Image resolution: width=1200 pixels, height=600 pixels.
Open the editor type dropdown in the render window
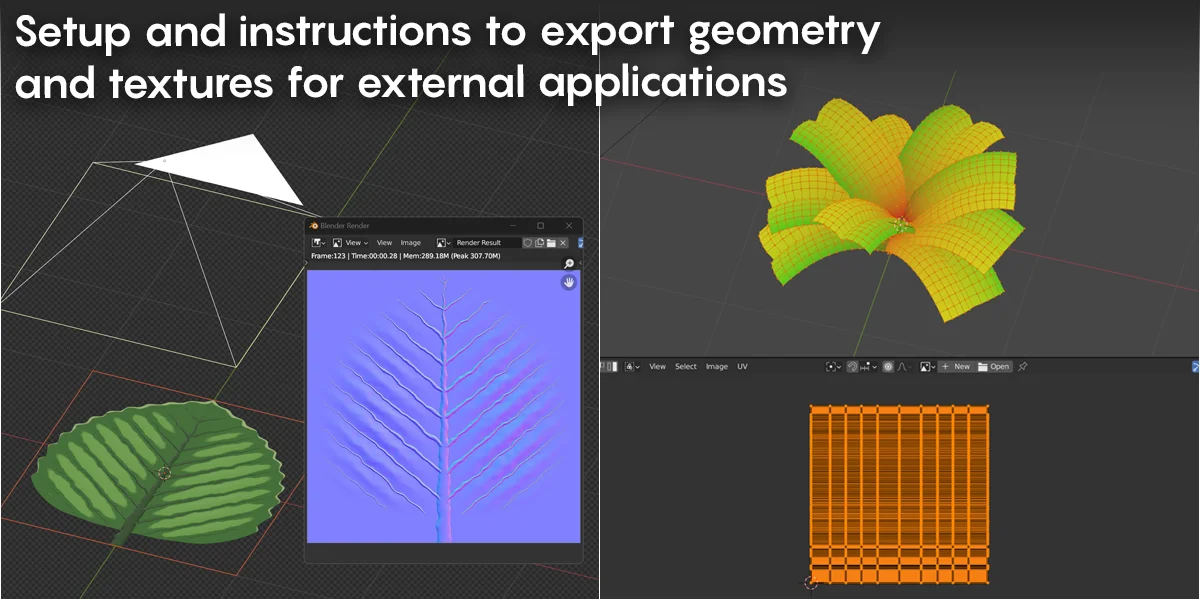pyautogui.click(x=318, y=243)
